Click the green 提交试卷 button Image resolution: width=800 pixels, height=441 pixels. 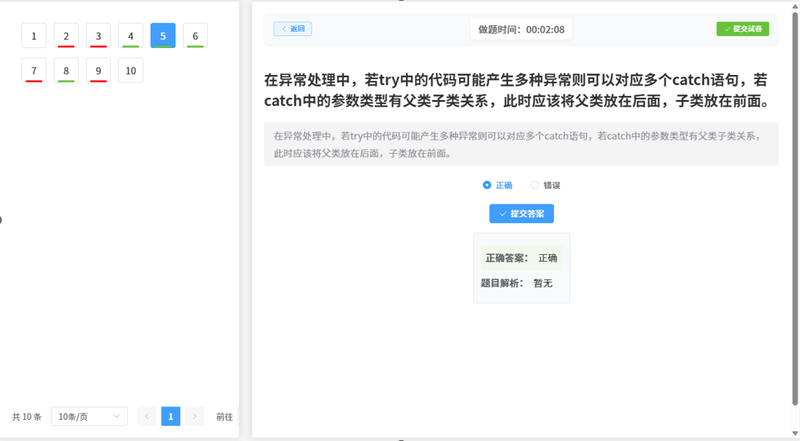pyautogui.click(x=742, y=29)
